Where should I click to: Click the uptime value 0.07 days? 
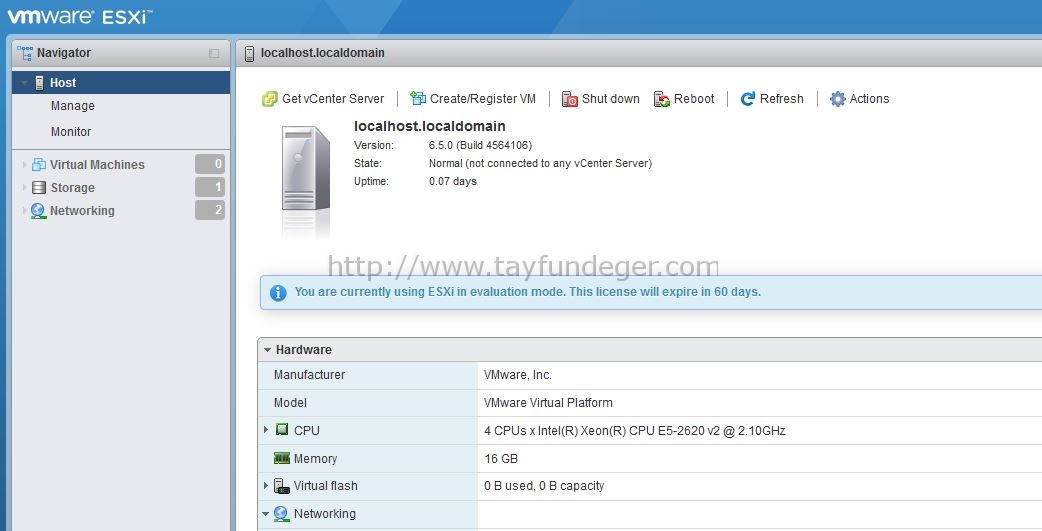coord(453,181)
